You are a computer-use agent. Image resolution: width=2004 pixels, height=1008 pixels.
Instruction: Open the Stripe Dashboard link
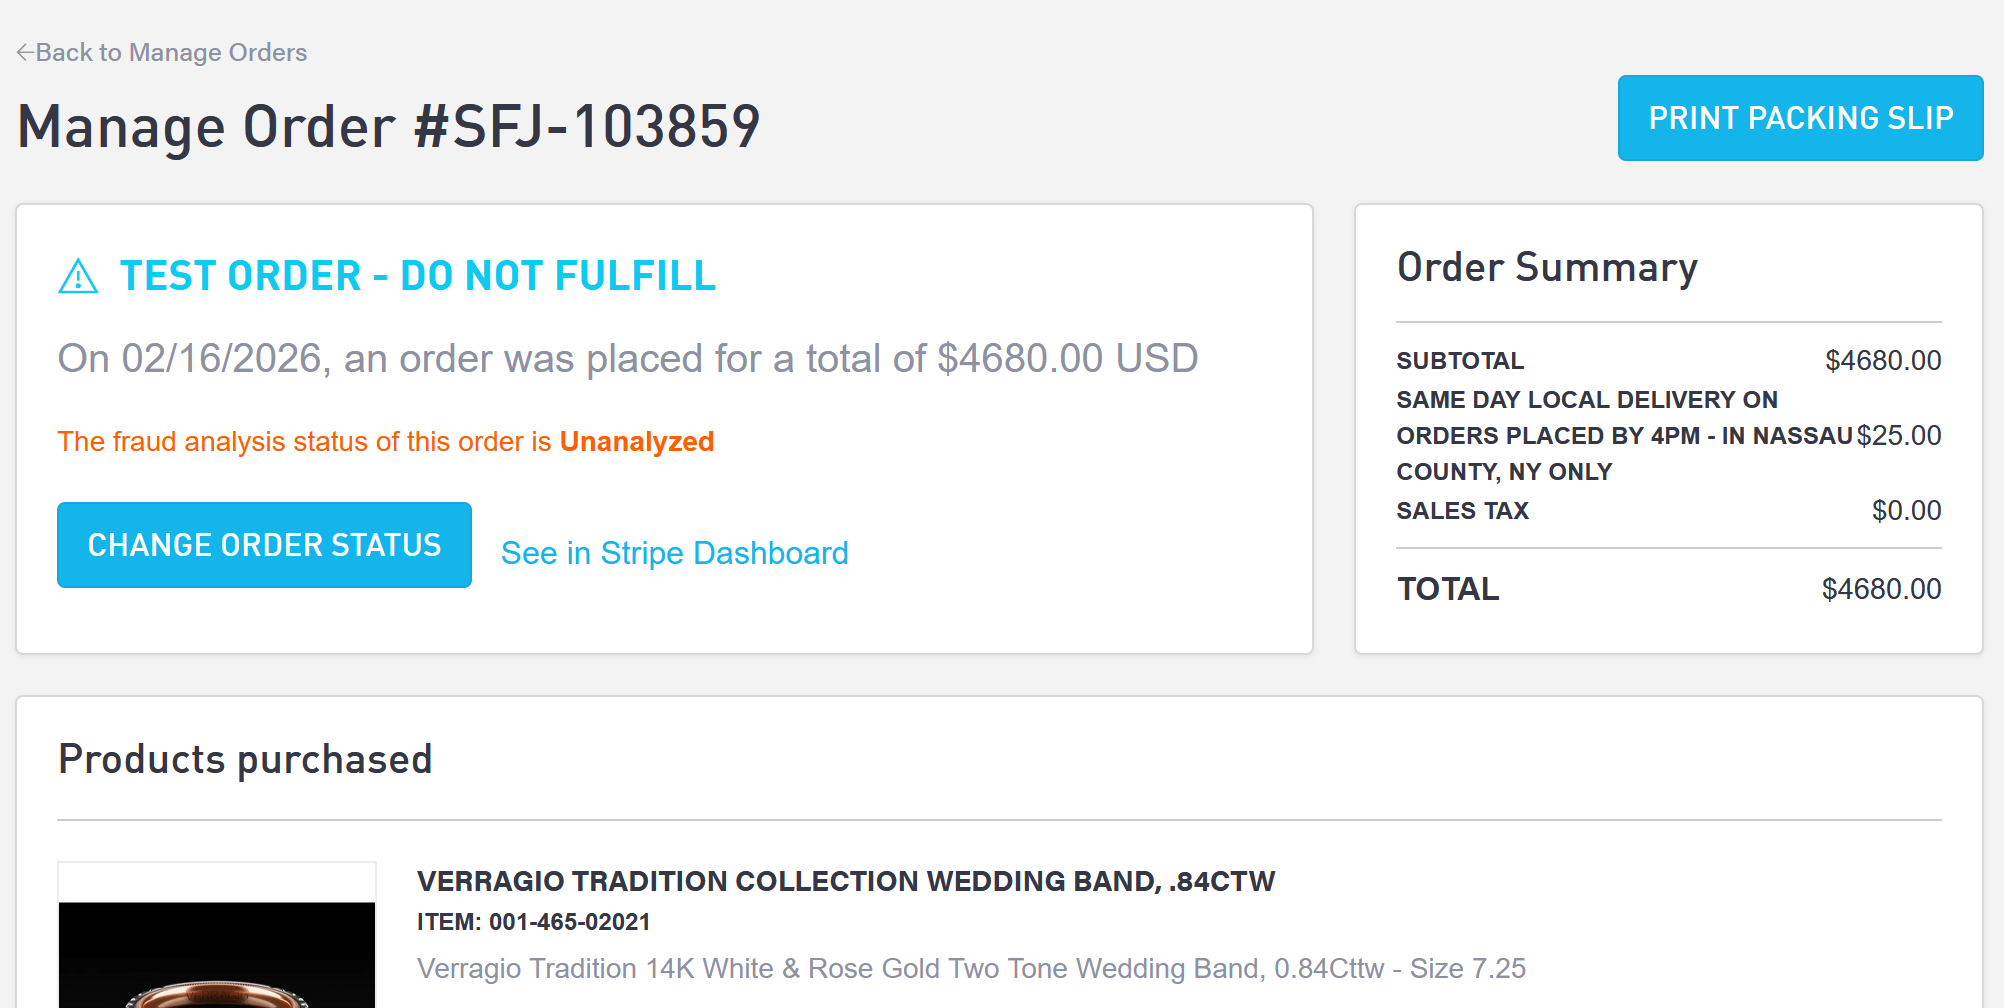tap(674, 552)
